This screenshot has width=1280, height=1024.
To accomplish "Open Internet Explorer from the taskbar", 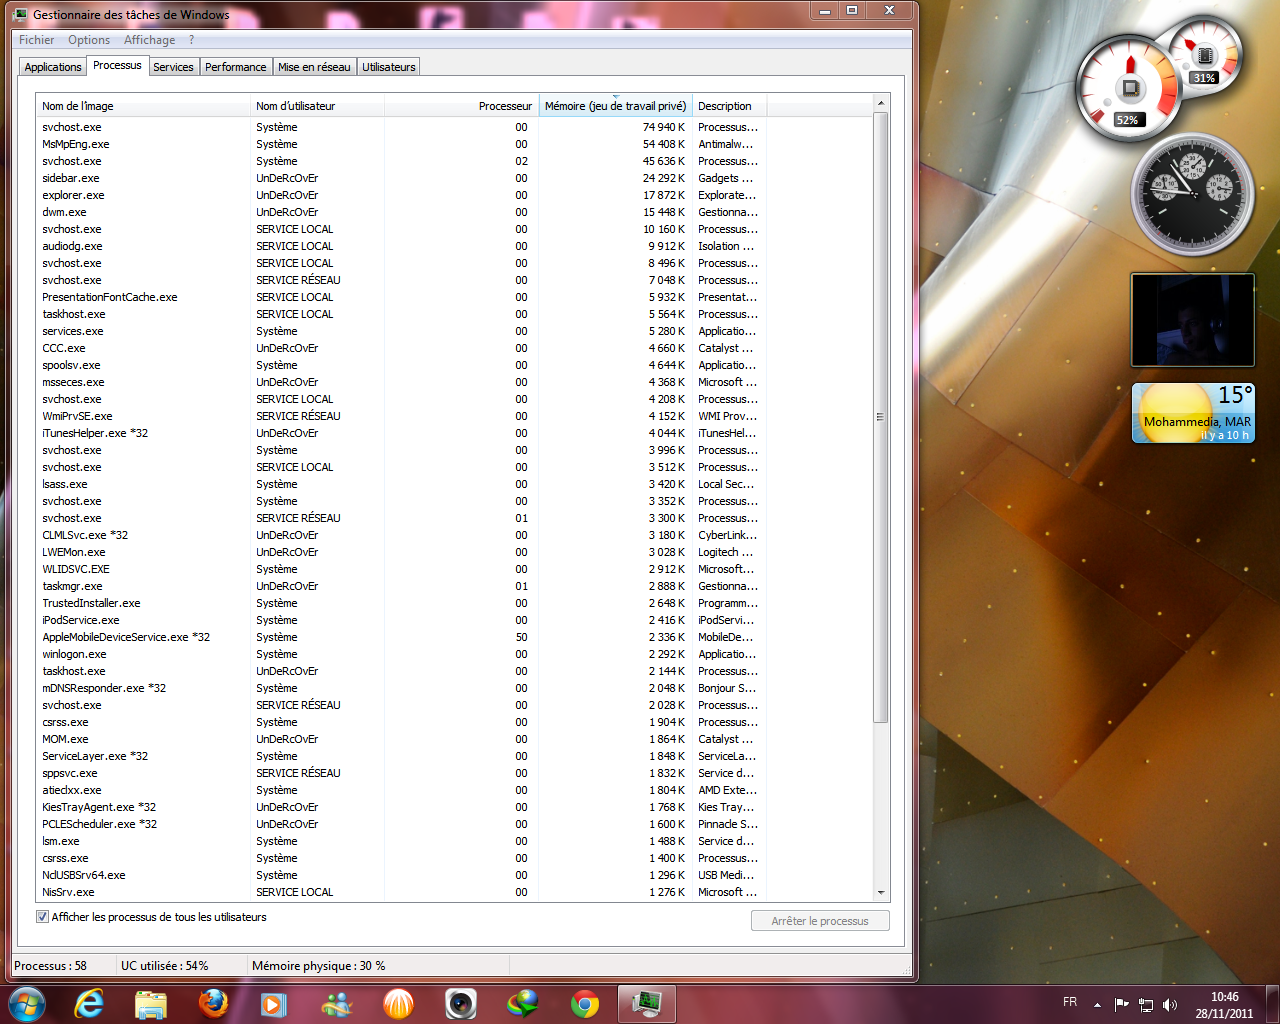I will [89, 1003].
